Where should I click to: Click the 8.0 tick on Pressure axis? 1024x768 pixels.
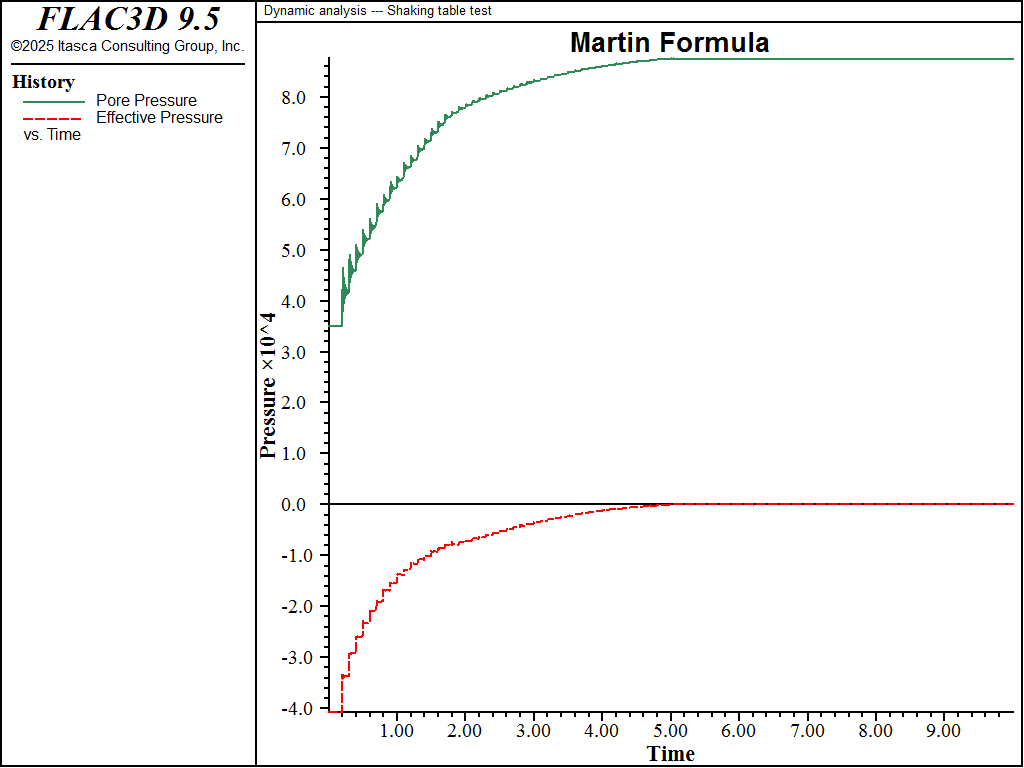[x=293, y=98]
